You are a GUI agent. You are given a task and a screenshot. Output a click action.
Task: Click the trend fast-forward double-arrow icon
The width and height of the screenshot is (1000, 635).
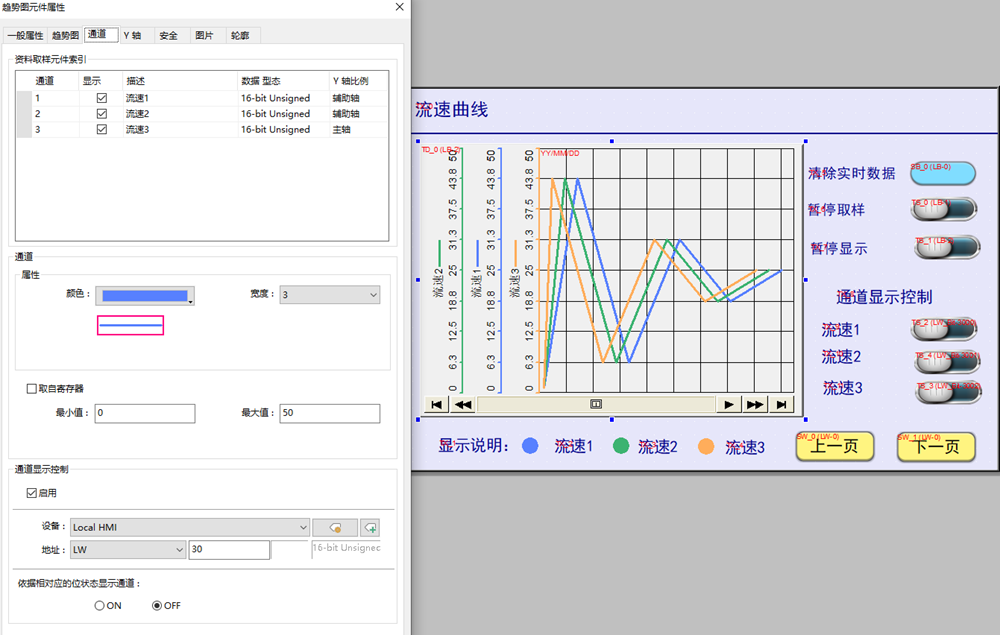755,404
